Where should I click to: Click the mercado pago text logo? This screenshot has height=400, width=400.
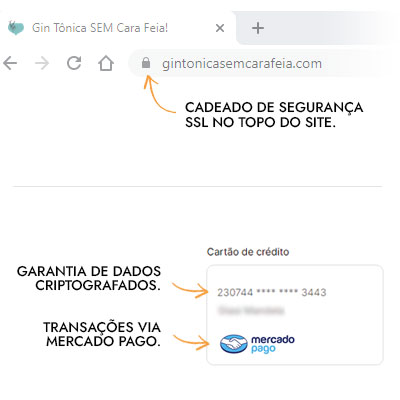[x=273, y=344]
